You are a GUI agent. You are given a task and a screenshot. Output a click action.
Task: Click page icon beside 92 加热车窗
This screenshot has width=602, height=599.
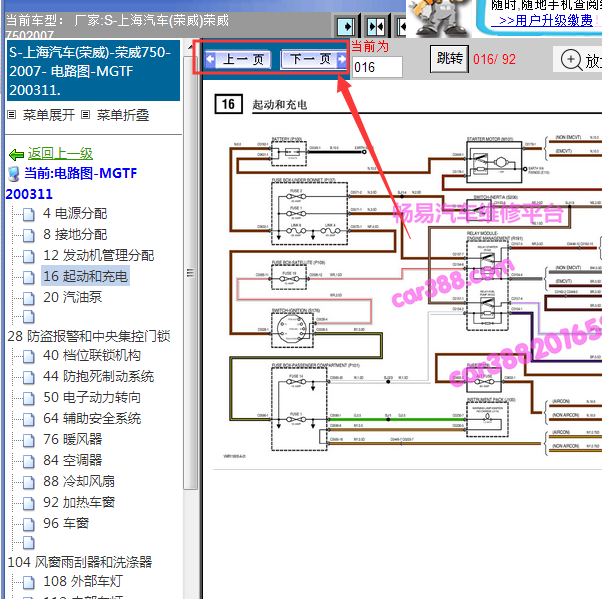click(29, 503)
